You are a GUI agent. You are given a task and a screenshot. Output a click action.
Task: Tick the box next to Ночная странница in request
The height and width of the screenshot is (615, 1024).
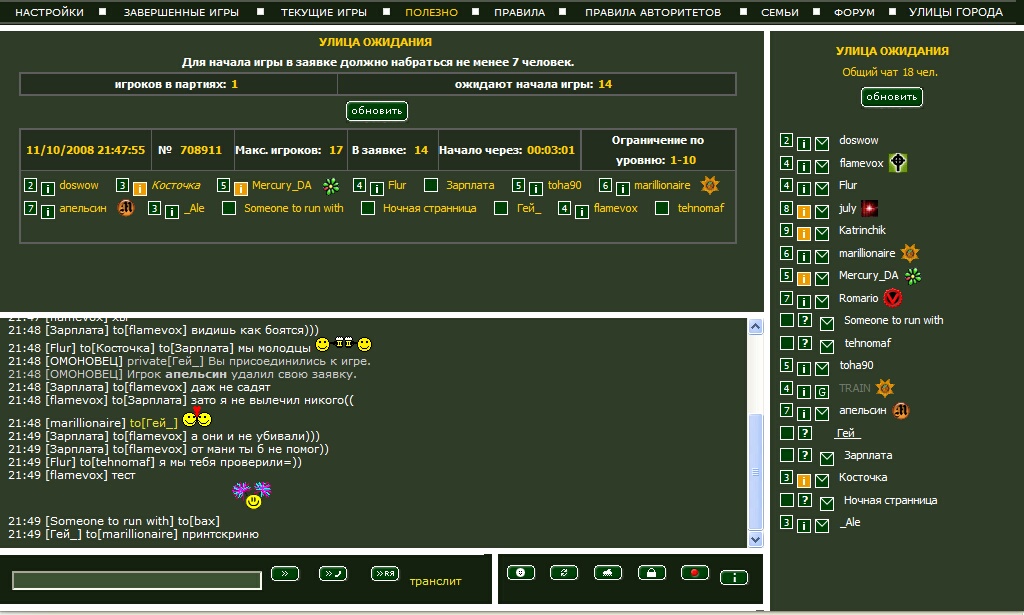coord(368,208)
